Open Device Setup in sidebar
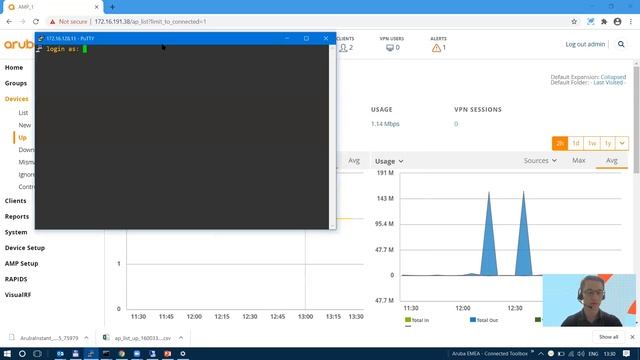Viewport: 640px width, 360px height. (25, 248)
